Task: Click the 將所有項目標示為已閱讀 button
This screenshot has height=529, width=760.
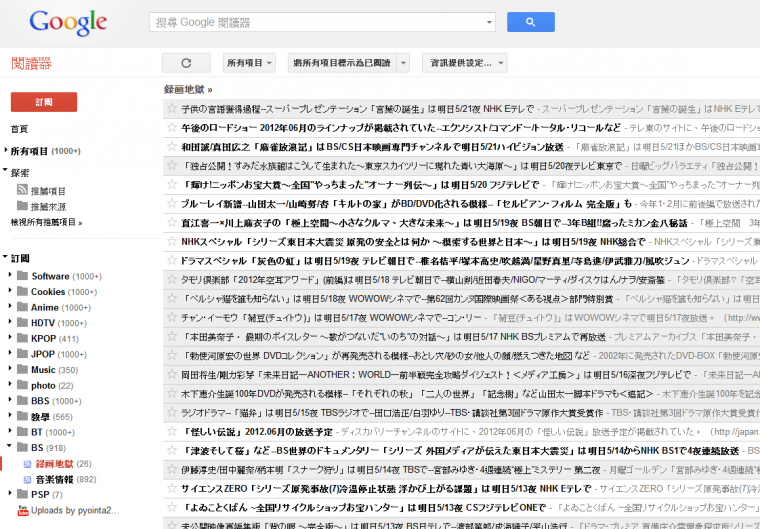Action: click(342, 63)
